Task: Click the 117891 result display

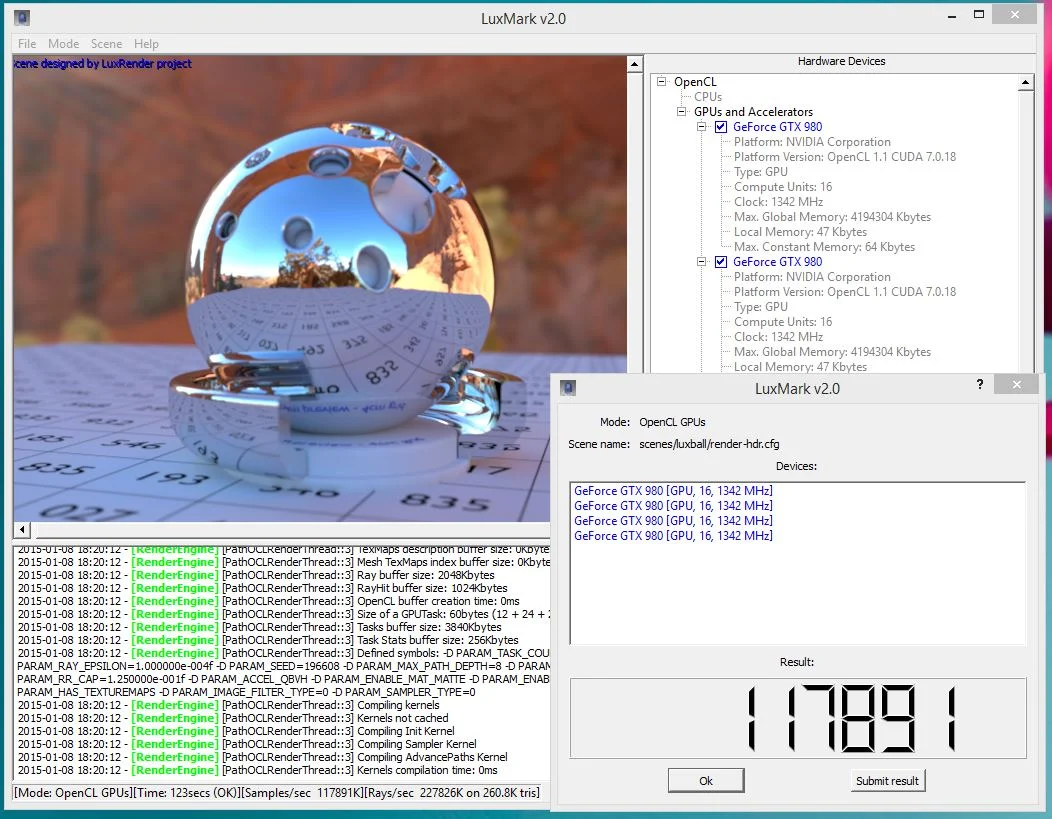Action: (x=798, y=718)
